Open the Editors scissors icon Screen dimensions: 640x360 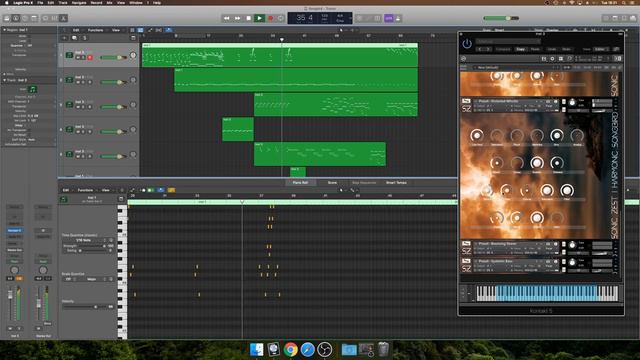[63, 18]
